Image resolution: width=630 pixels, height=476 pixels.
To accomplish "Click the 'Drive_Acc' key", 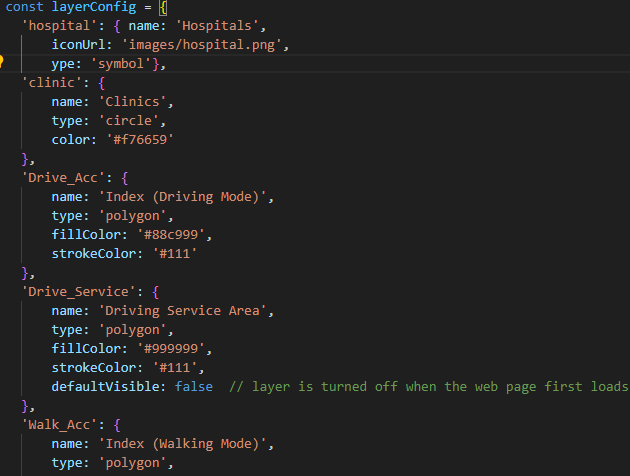I will [63, 178].
